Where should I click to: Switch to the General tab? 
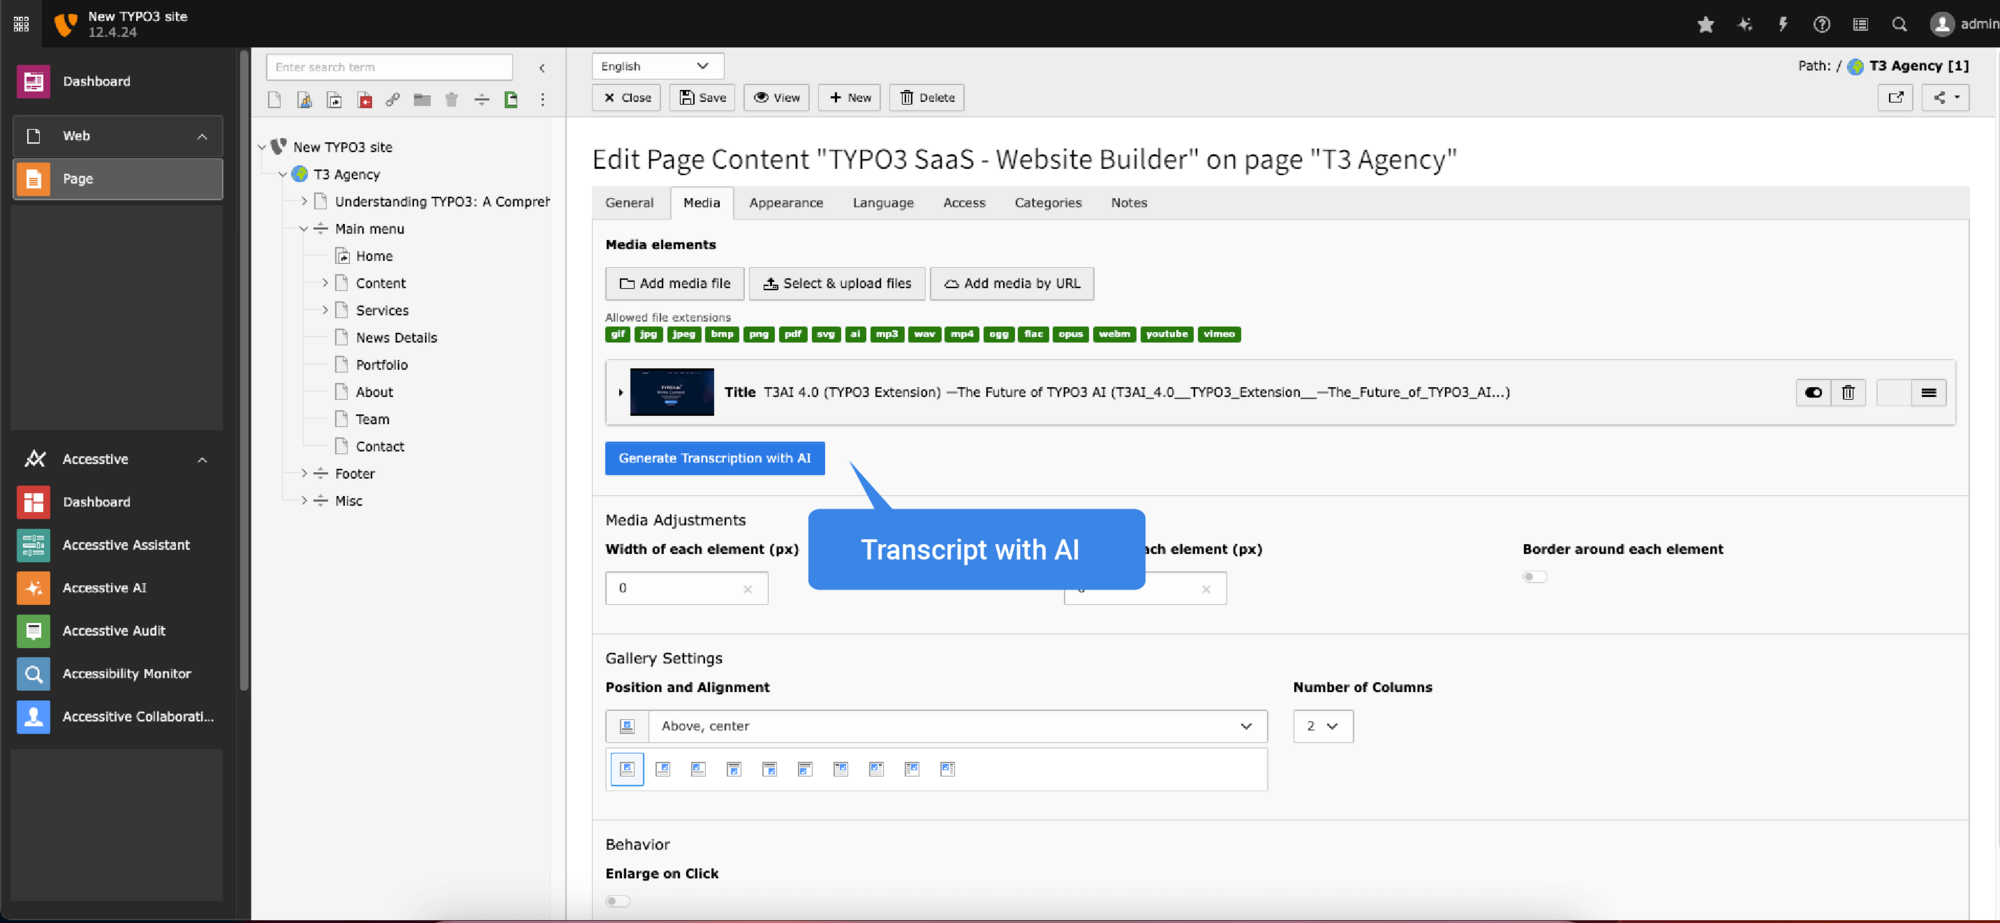[629, 203]
